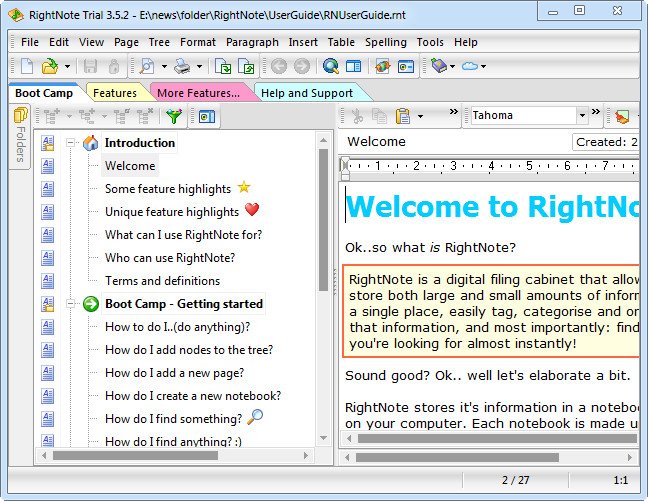Switch to the Features tab

[x=114, y=93]
